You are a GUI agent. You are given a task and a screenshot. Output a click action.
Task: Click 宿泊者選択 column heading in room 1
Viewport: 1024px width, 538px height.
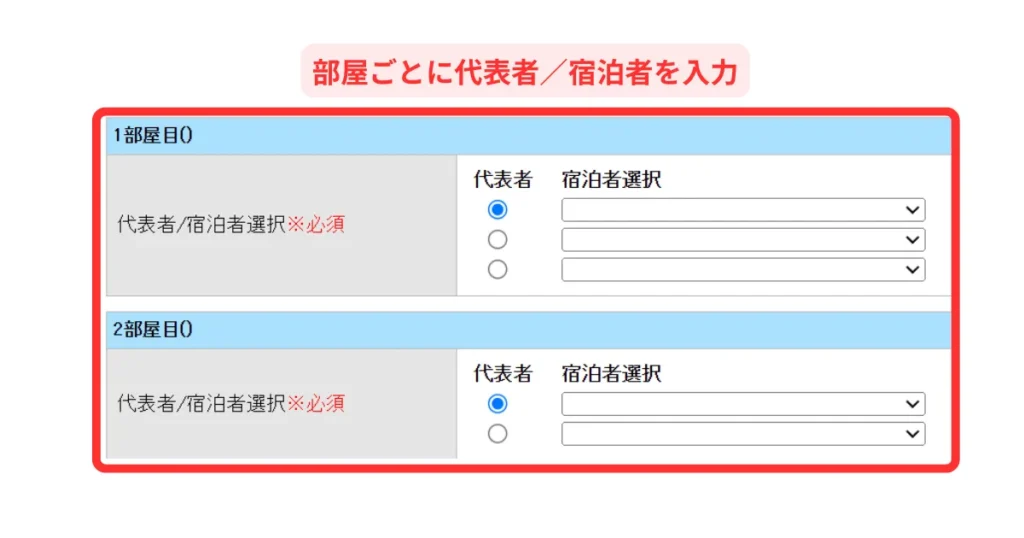(611, 180)
